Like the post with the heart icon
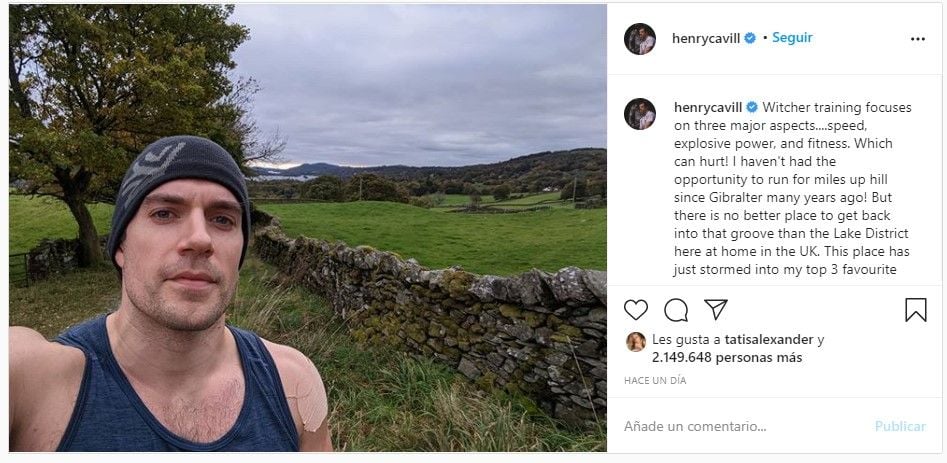 tap(636, 310)
